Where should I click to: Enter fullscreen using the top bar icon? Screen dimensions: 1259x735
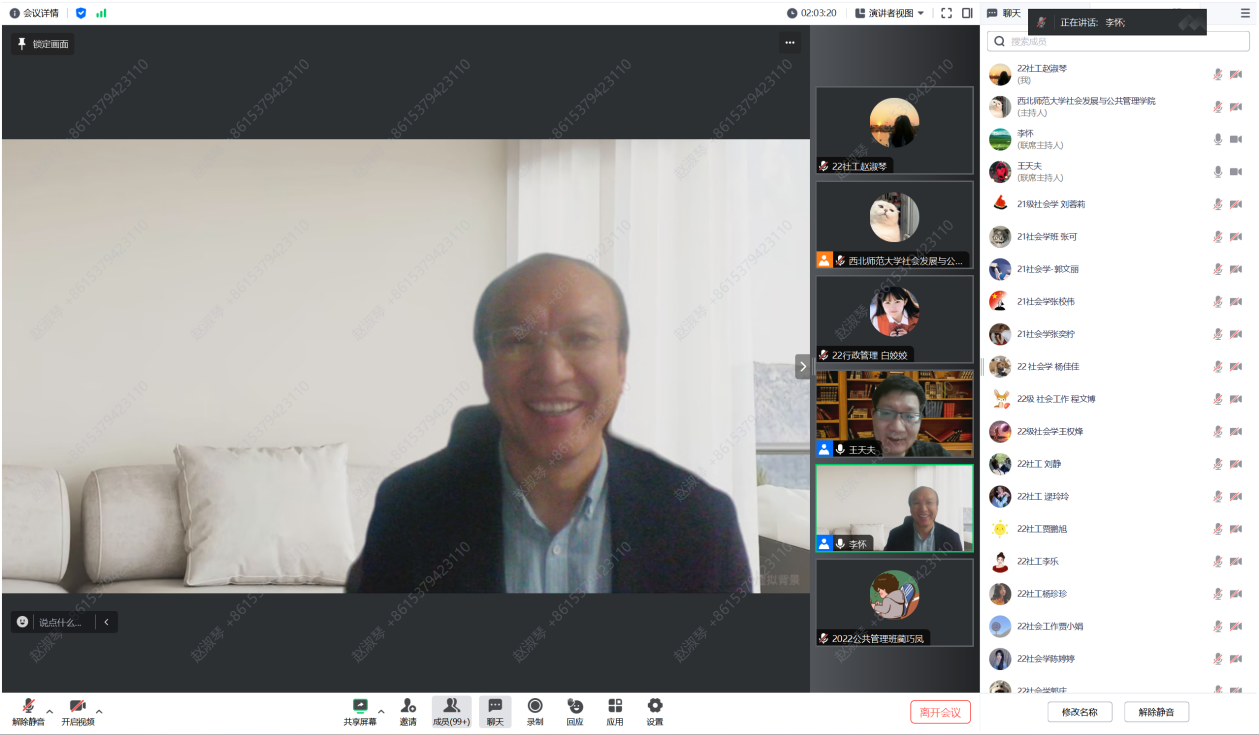pos(946,13)
